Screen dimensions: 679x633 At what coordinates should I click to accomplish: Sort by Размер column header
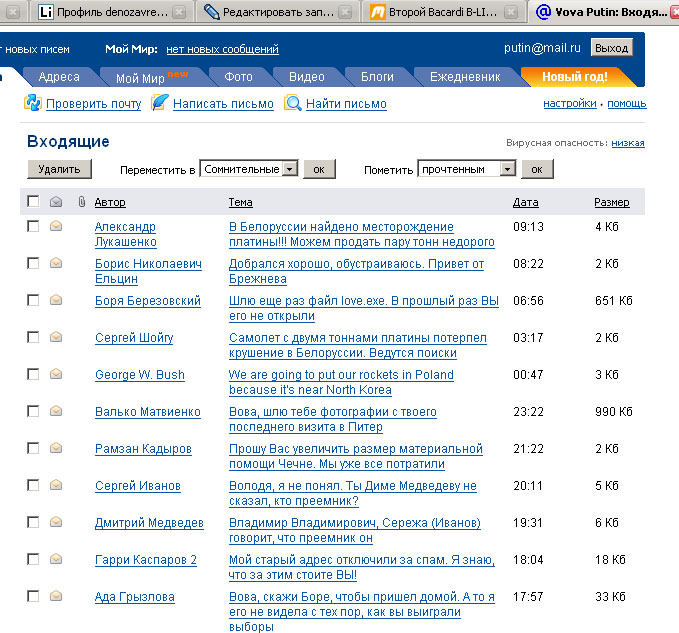tap(612, 202)
